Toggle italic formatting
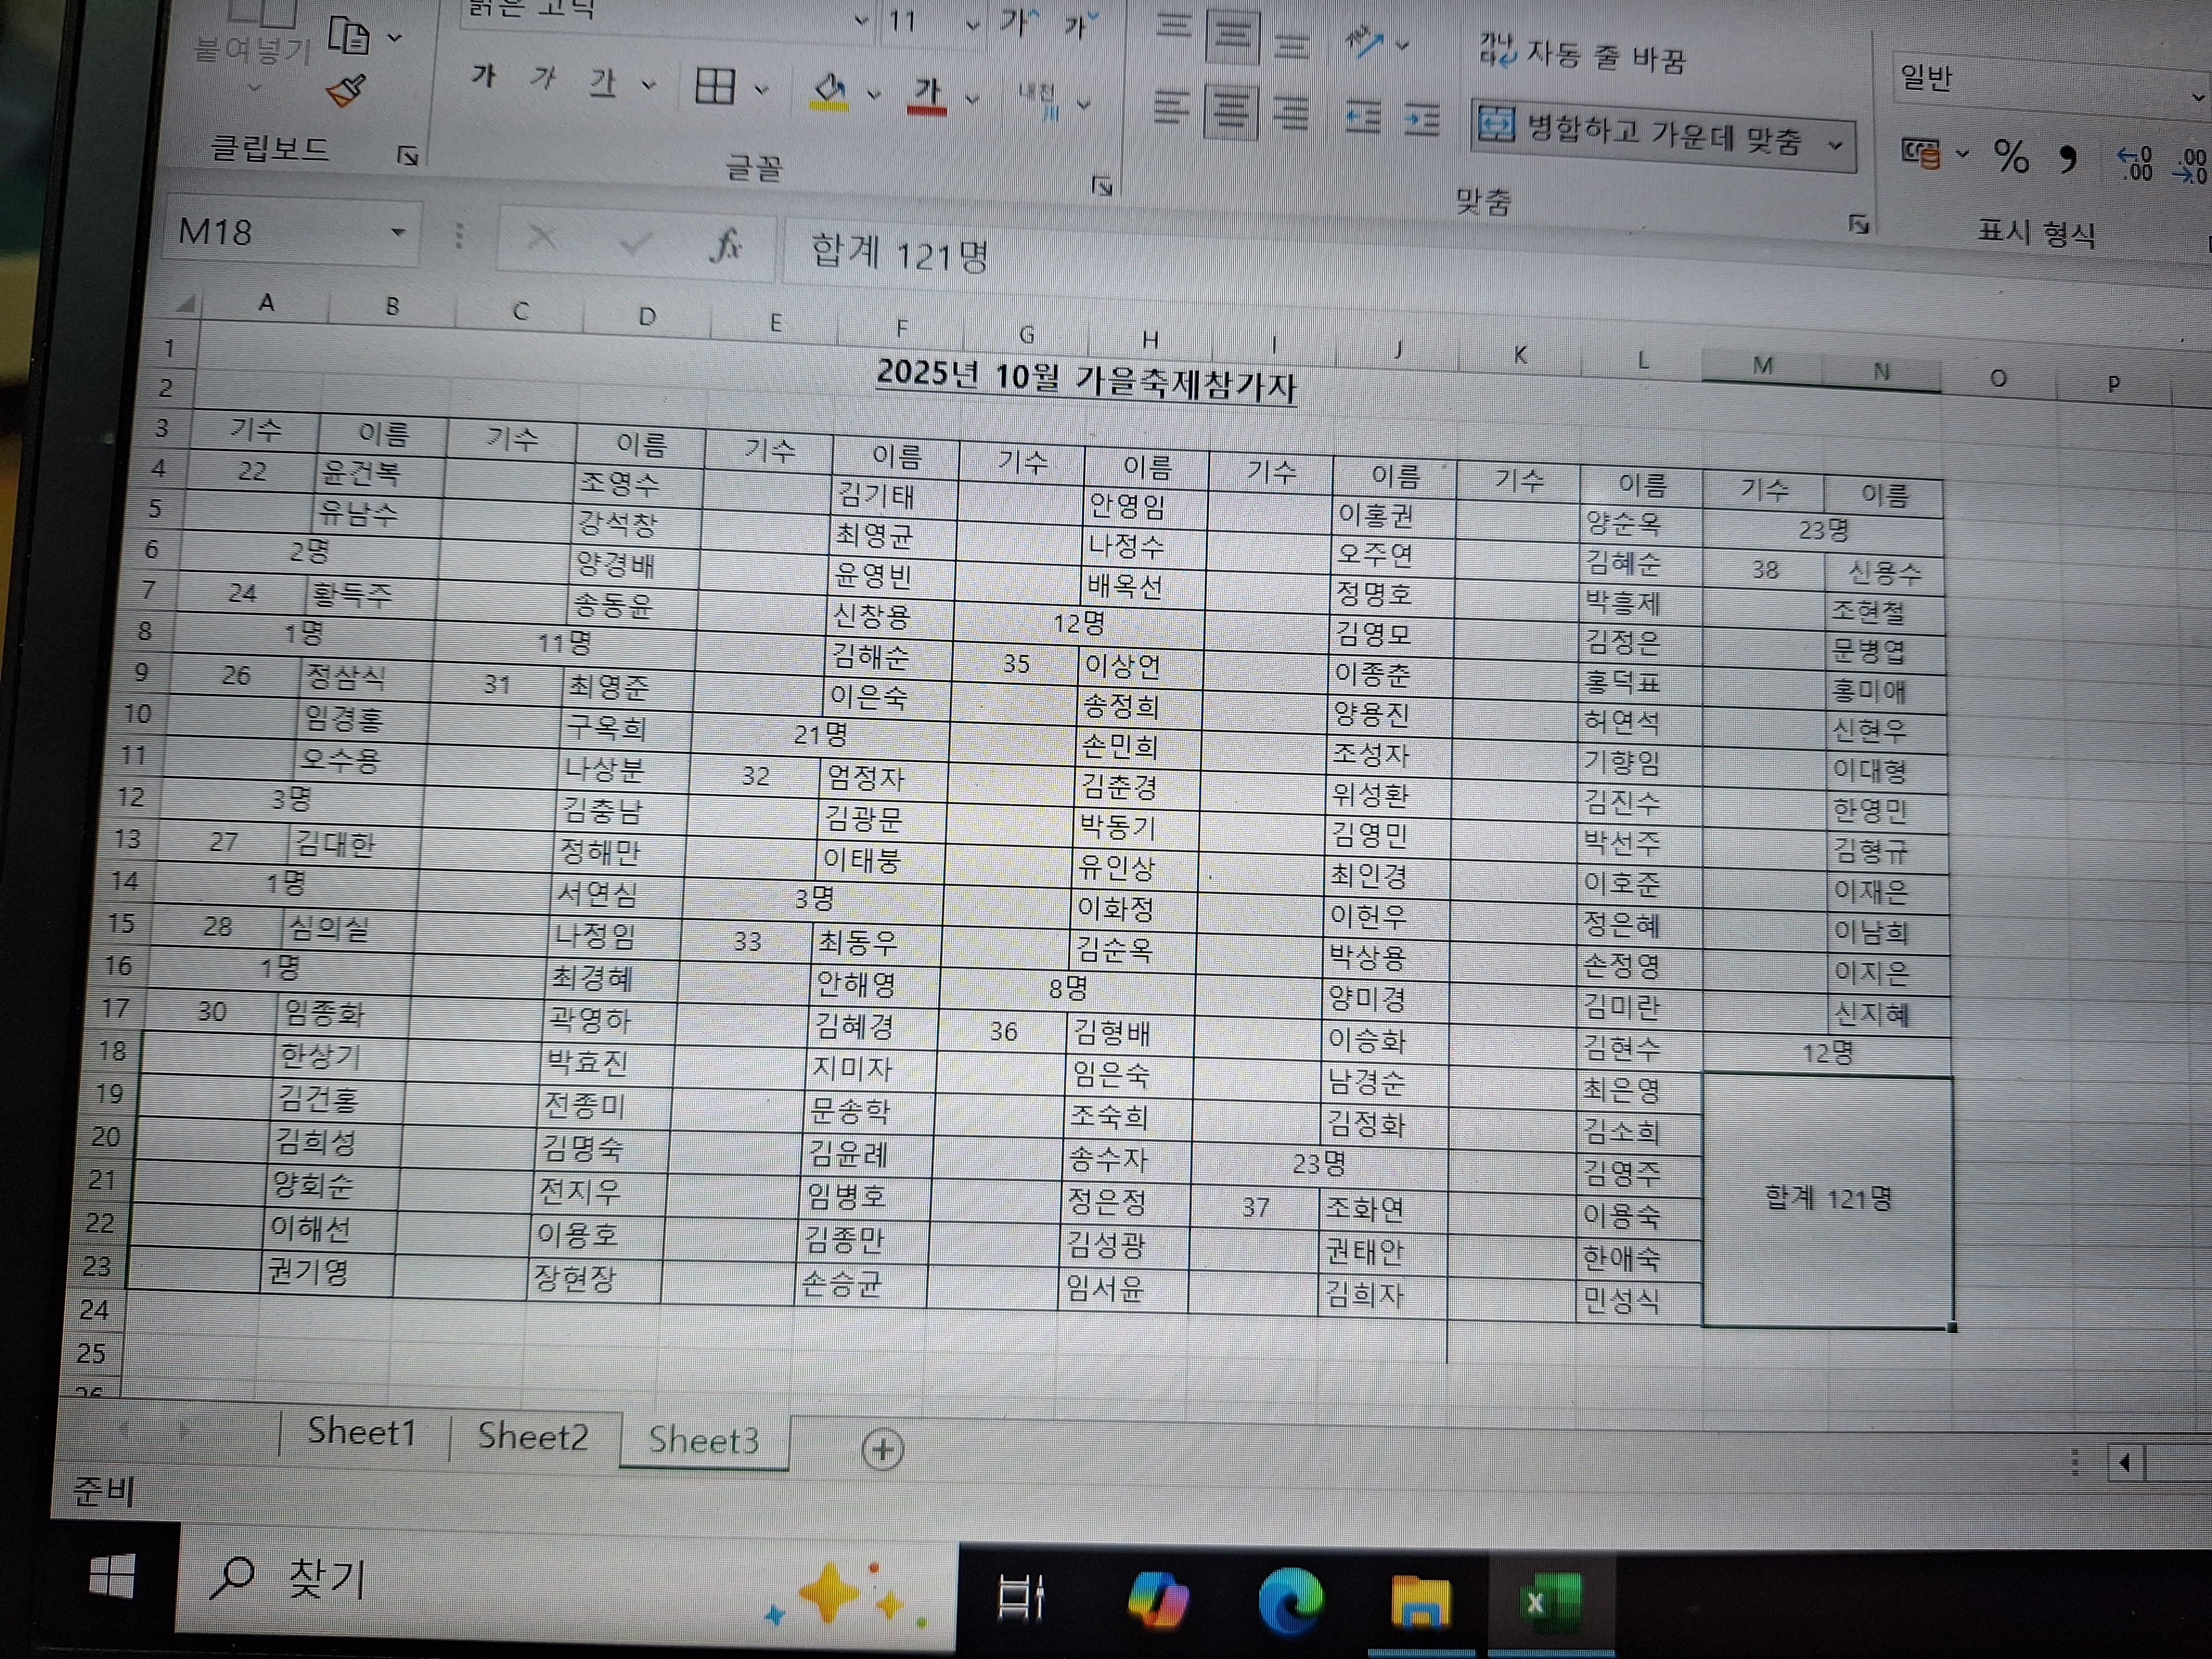 (543, 78)
